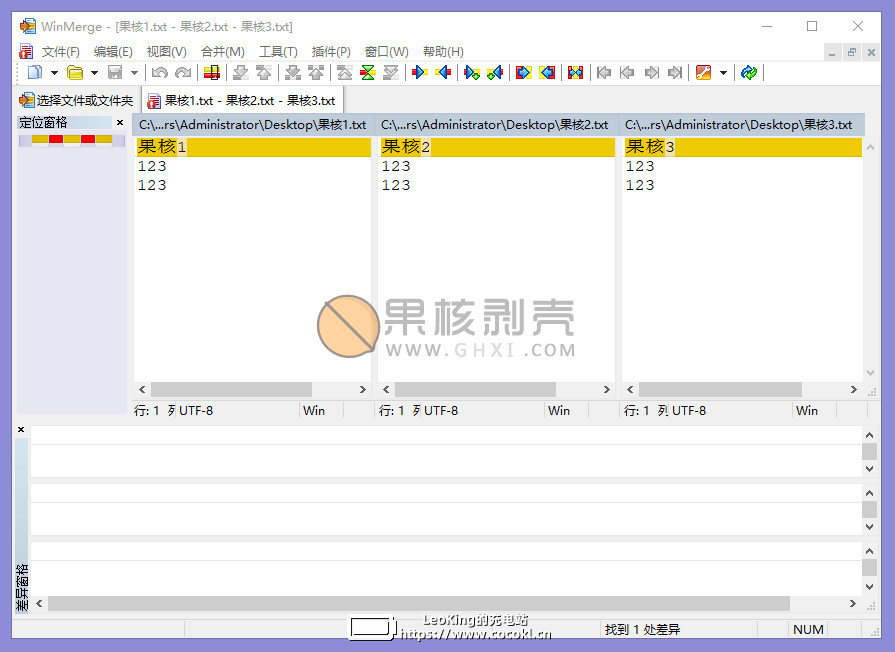Click the 找到 1 处差异 status bar text

tap(642, 630)
